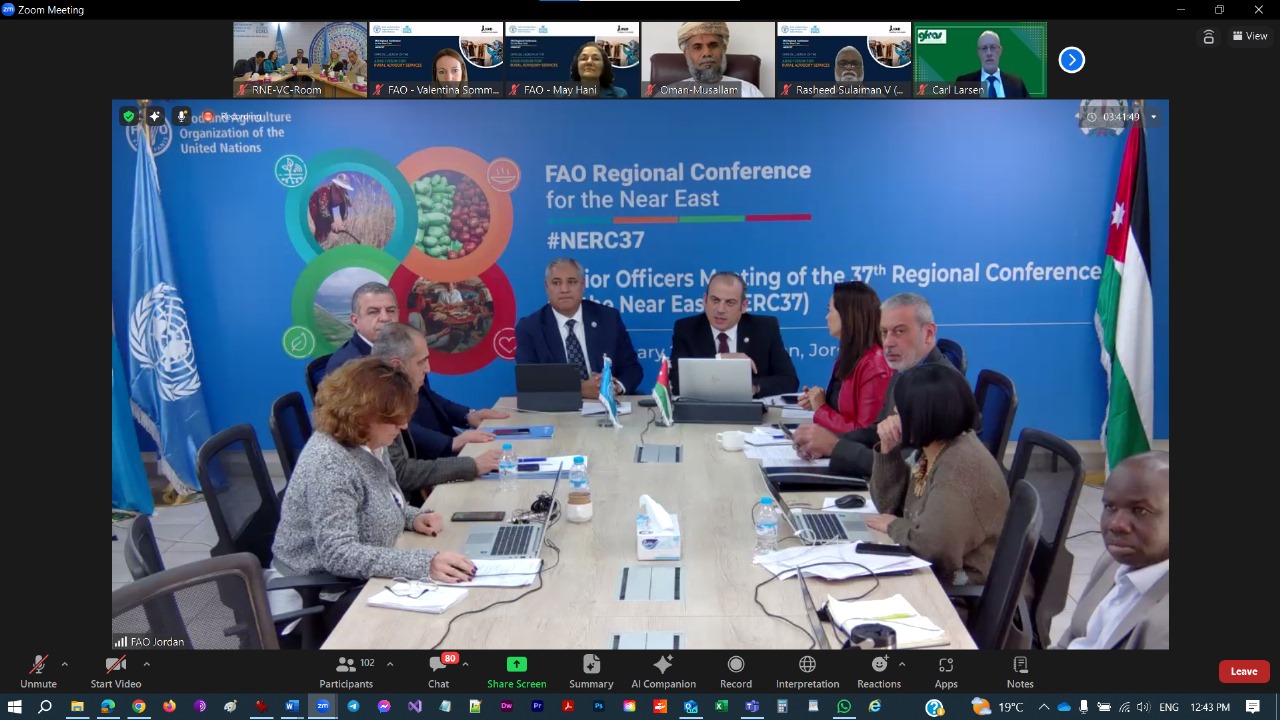Select the Oman-Musallam video thumbnail

[x=708, y=60]
